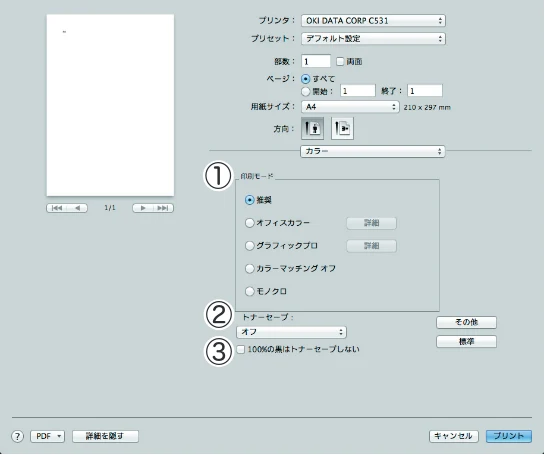Open the トナーセーブ オフ dropdown

[291, 332]
